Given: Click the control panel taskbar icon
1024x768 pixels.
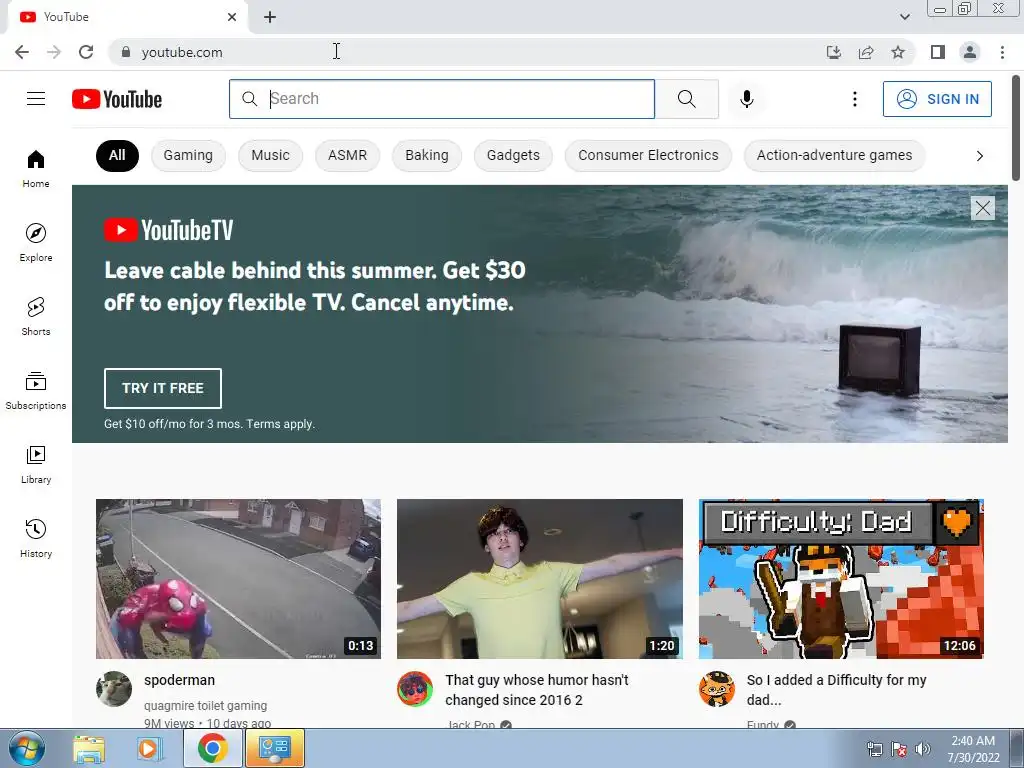Looking at the screenshot, I should [x=275, y=748].
